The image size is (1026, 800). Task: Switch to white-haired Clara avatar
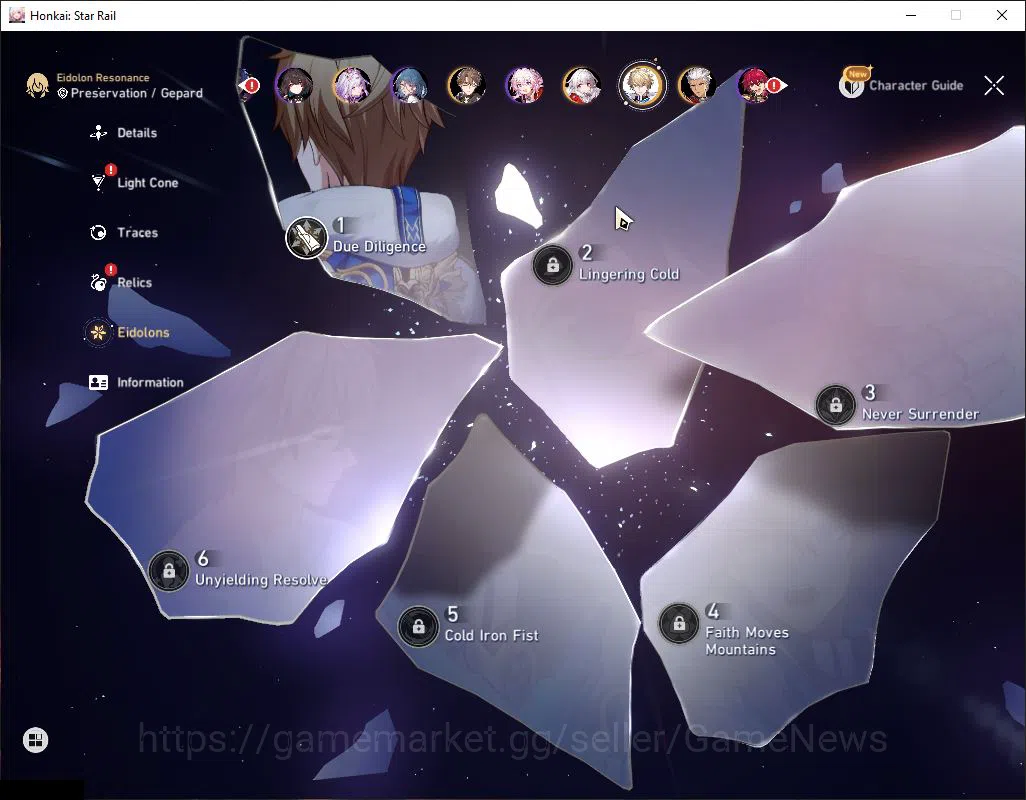click(x=582, y=86)
